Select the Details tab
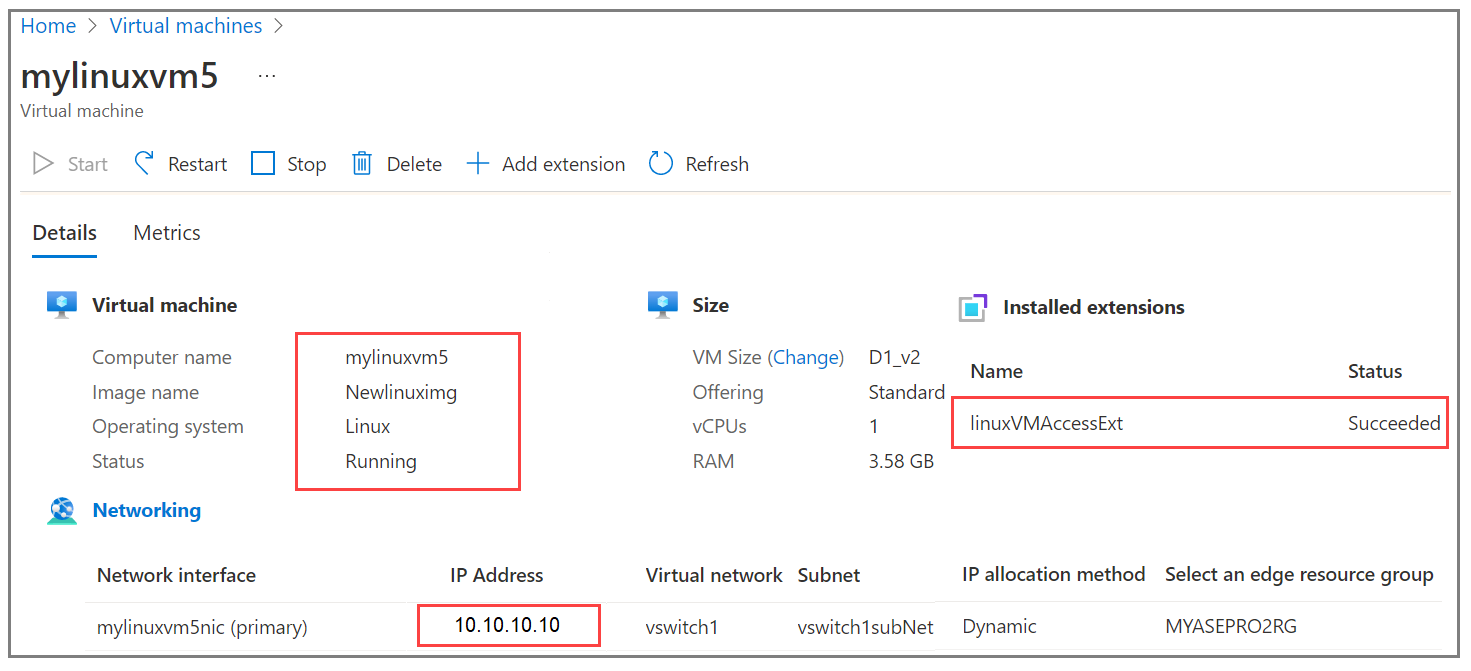1471x671 pixels. pyautogui.click(x=65, y=233)
